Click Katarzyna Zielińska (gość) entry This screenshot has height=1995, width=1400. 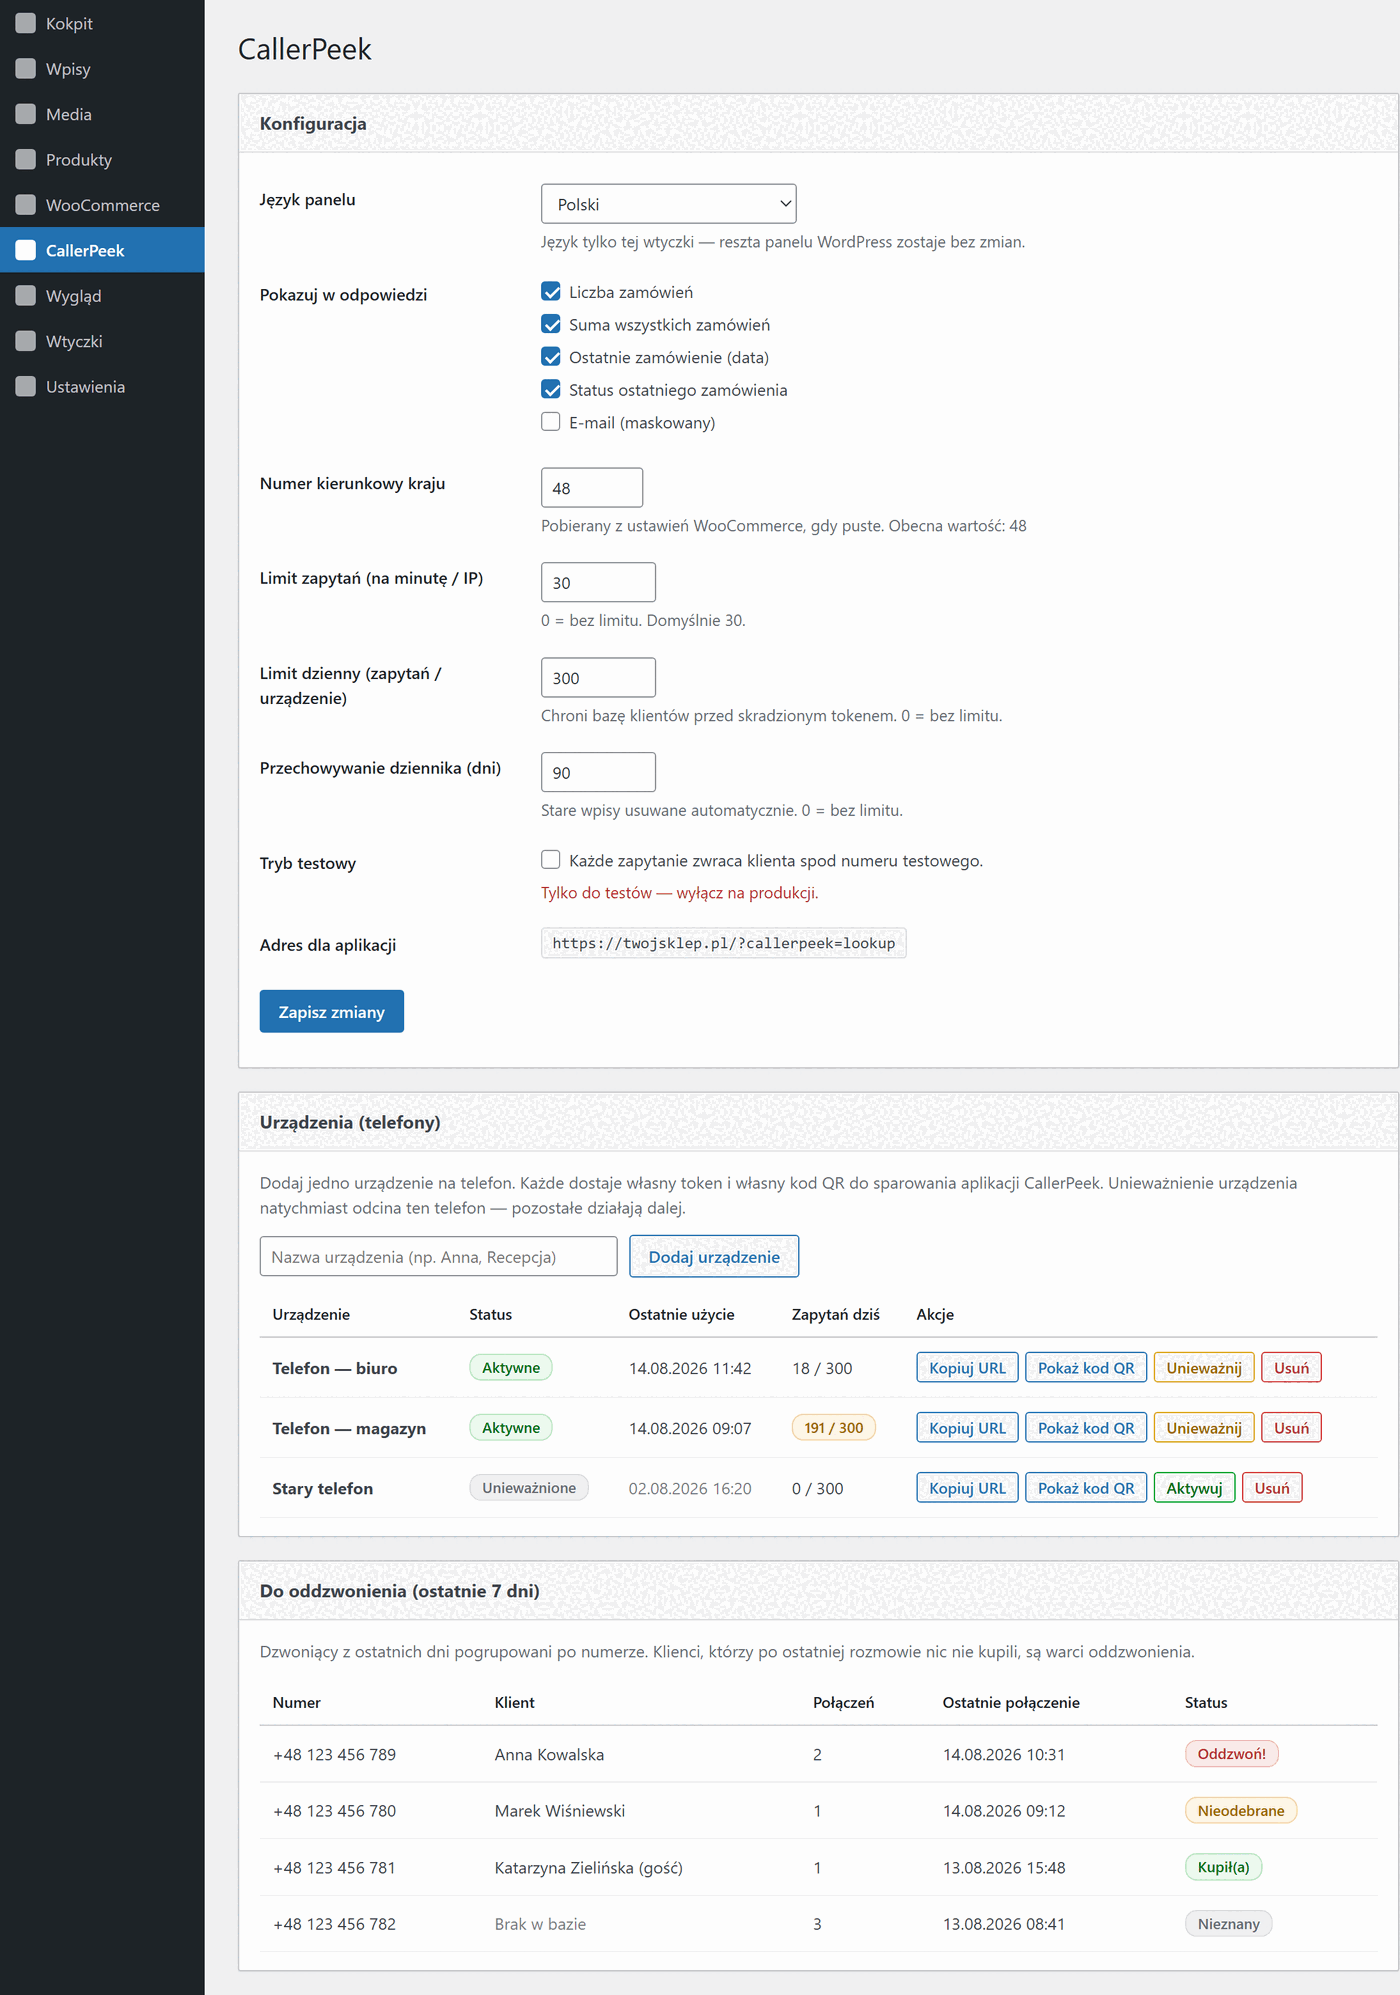589,1868
